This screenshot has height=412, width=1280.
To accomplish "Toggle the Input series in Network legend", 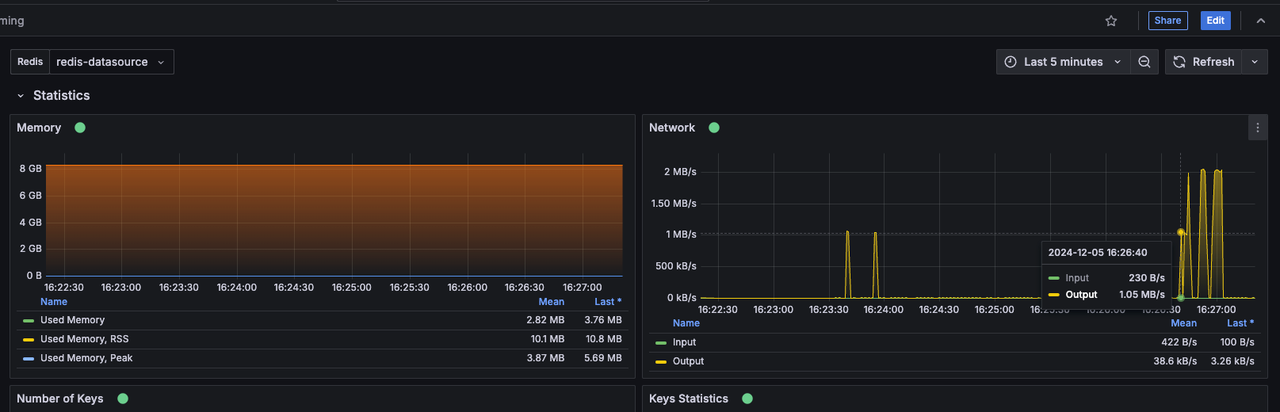I will coord(684,342).
